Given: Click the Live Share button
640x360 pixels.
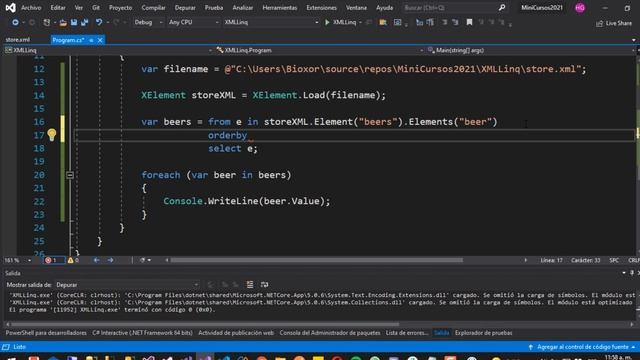Looking at the screenshot, I should [x=614, y=23].
